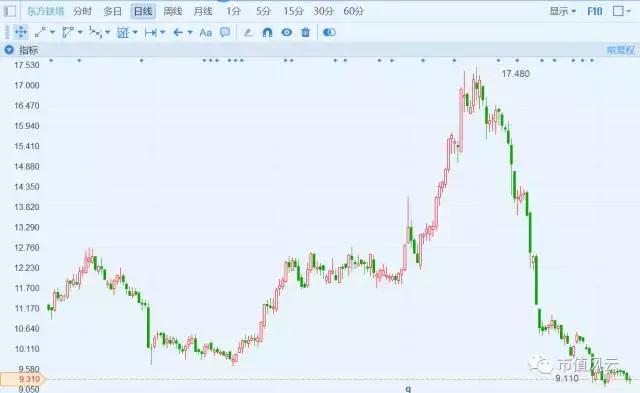Delete drawings with the trash icon
This screenshot has height=393, width=640.
click(x=305, y=32)
